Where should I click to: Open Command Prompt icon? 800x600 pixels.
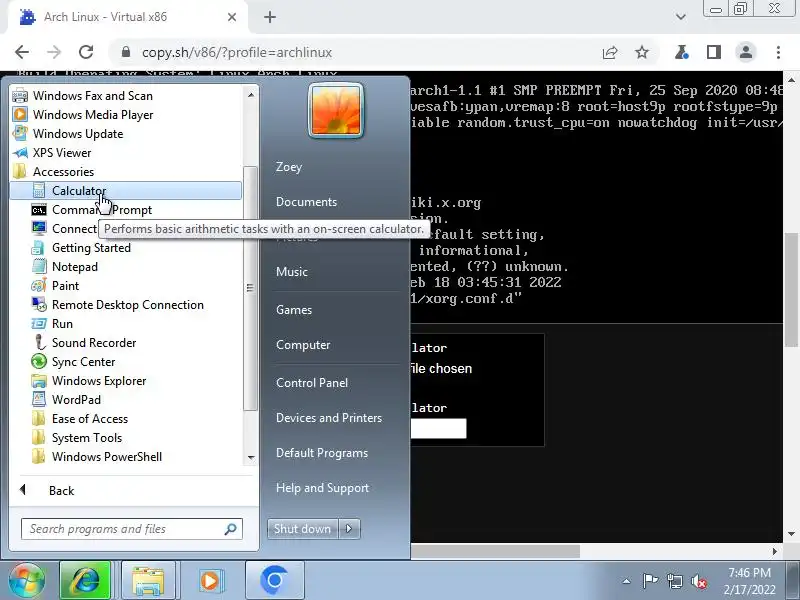pos(39,210)
